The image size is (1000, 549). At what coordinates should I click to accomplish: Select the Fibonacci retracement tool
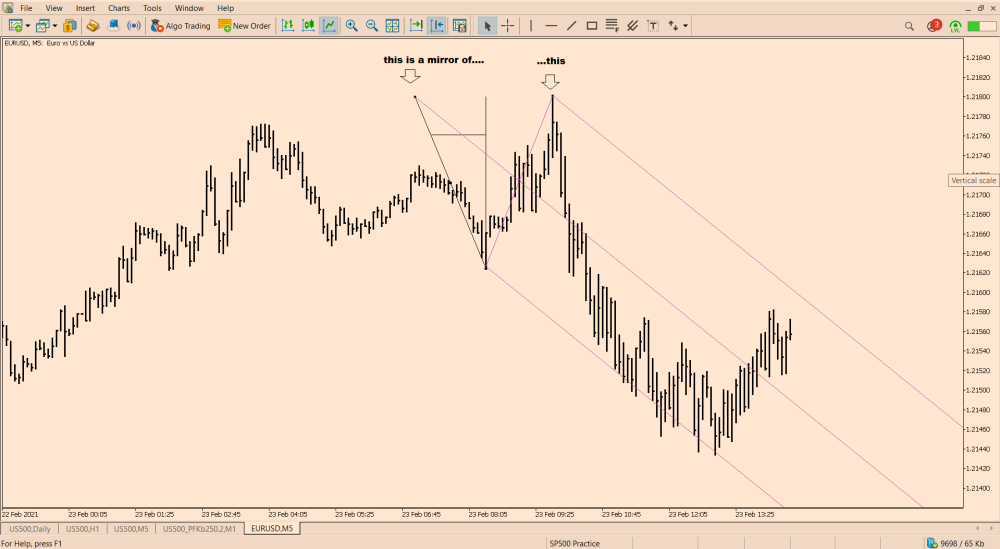[x=612, y=26]
